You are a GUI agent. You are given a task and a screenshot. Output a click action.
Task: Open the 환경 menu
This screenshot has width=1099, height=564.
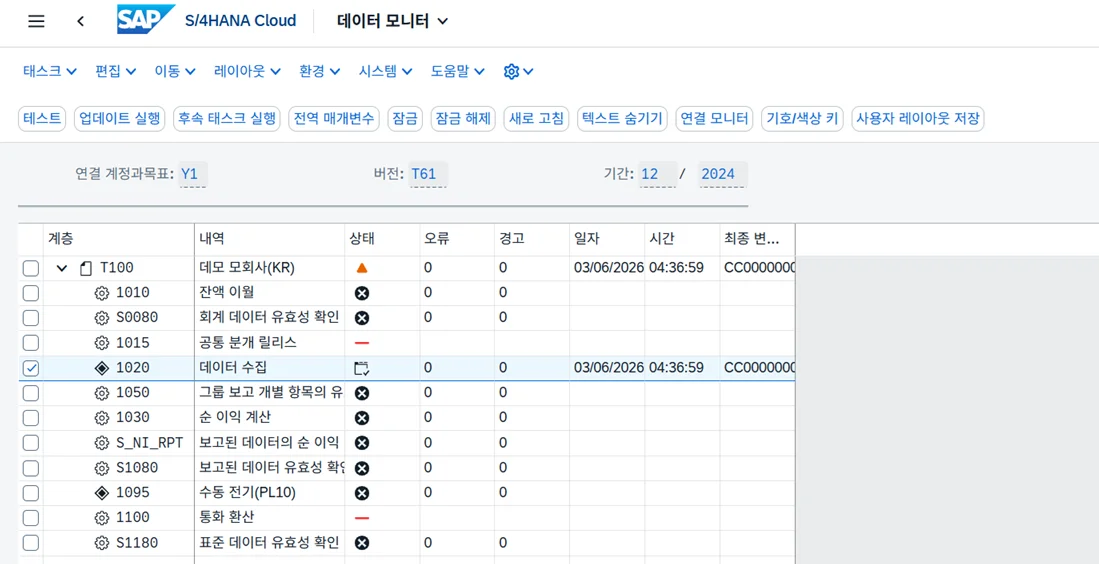click(320, 71)
